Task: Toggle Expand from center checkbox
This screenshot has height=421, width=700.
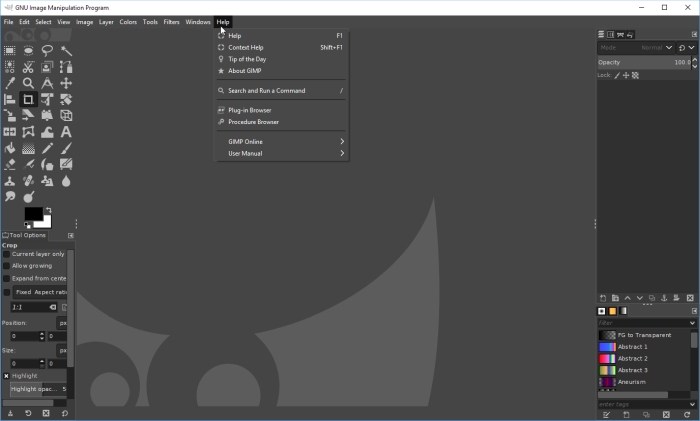Action: [6, 278]
